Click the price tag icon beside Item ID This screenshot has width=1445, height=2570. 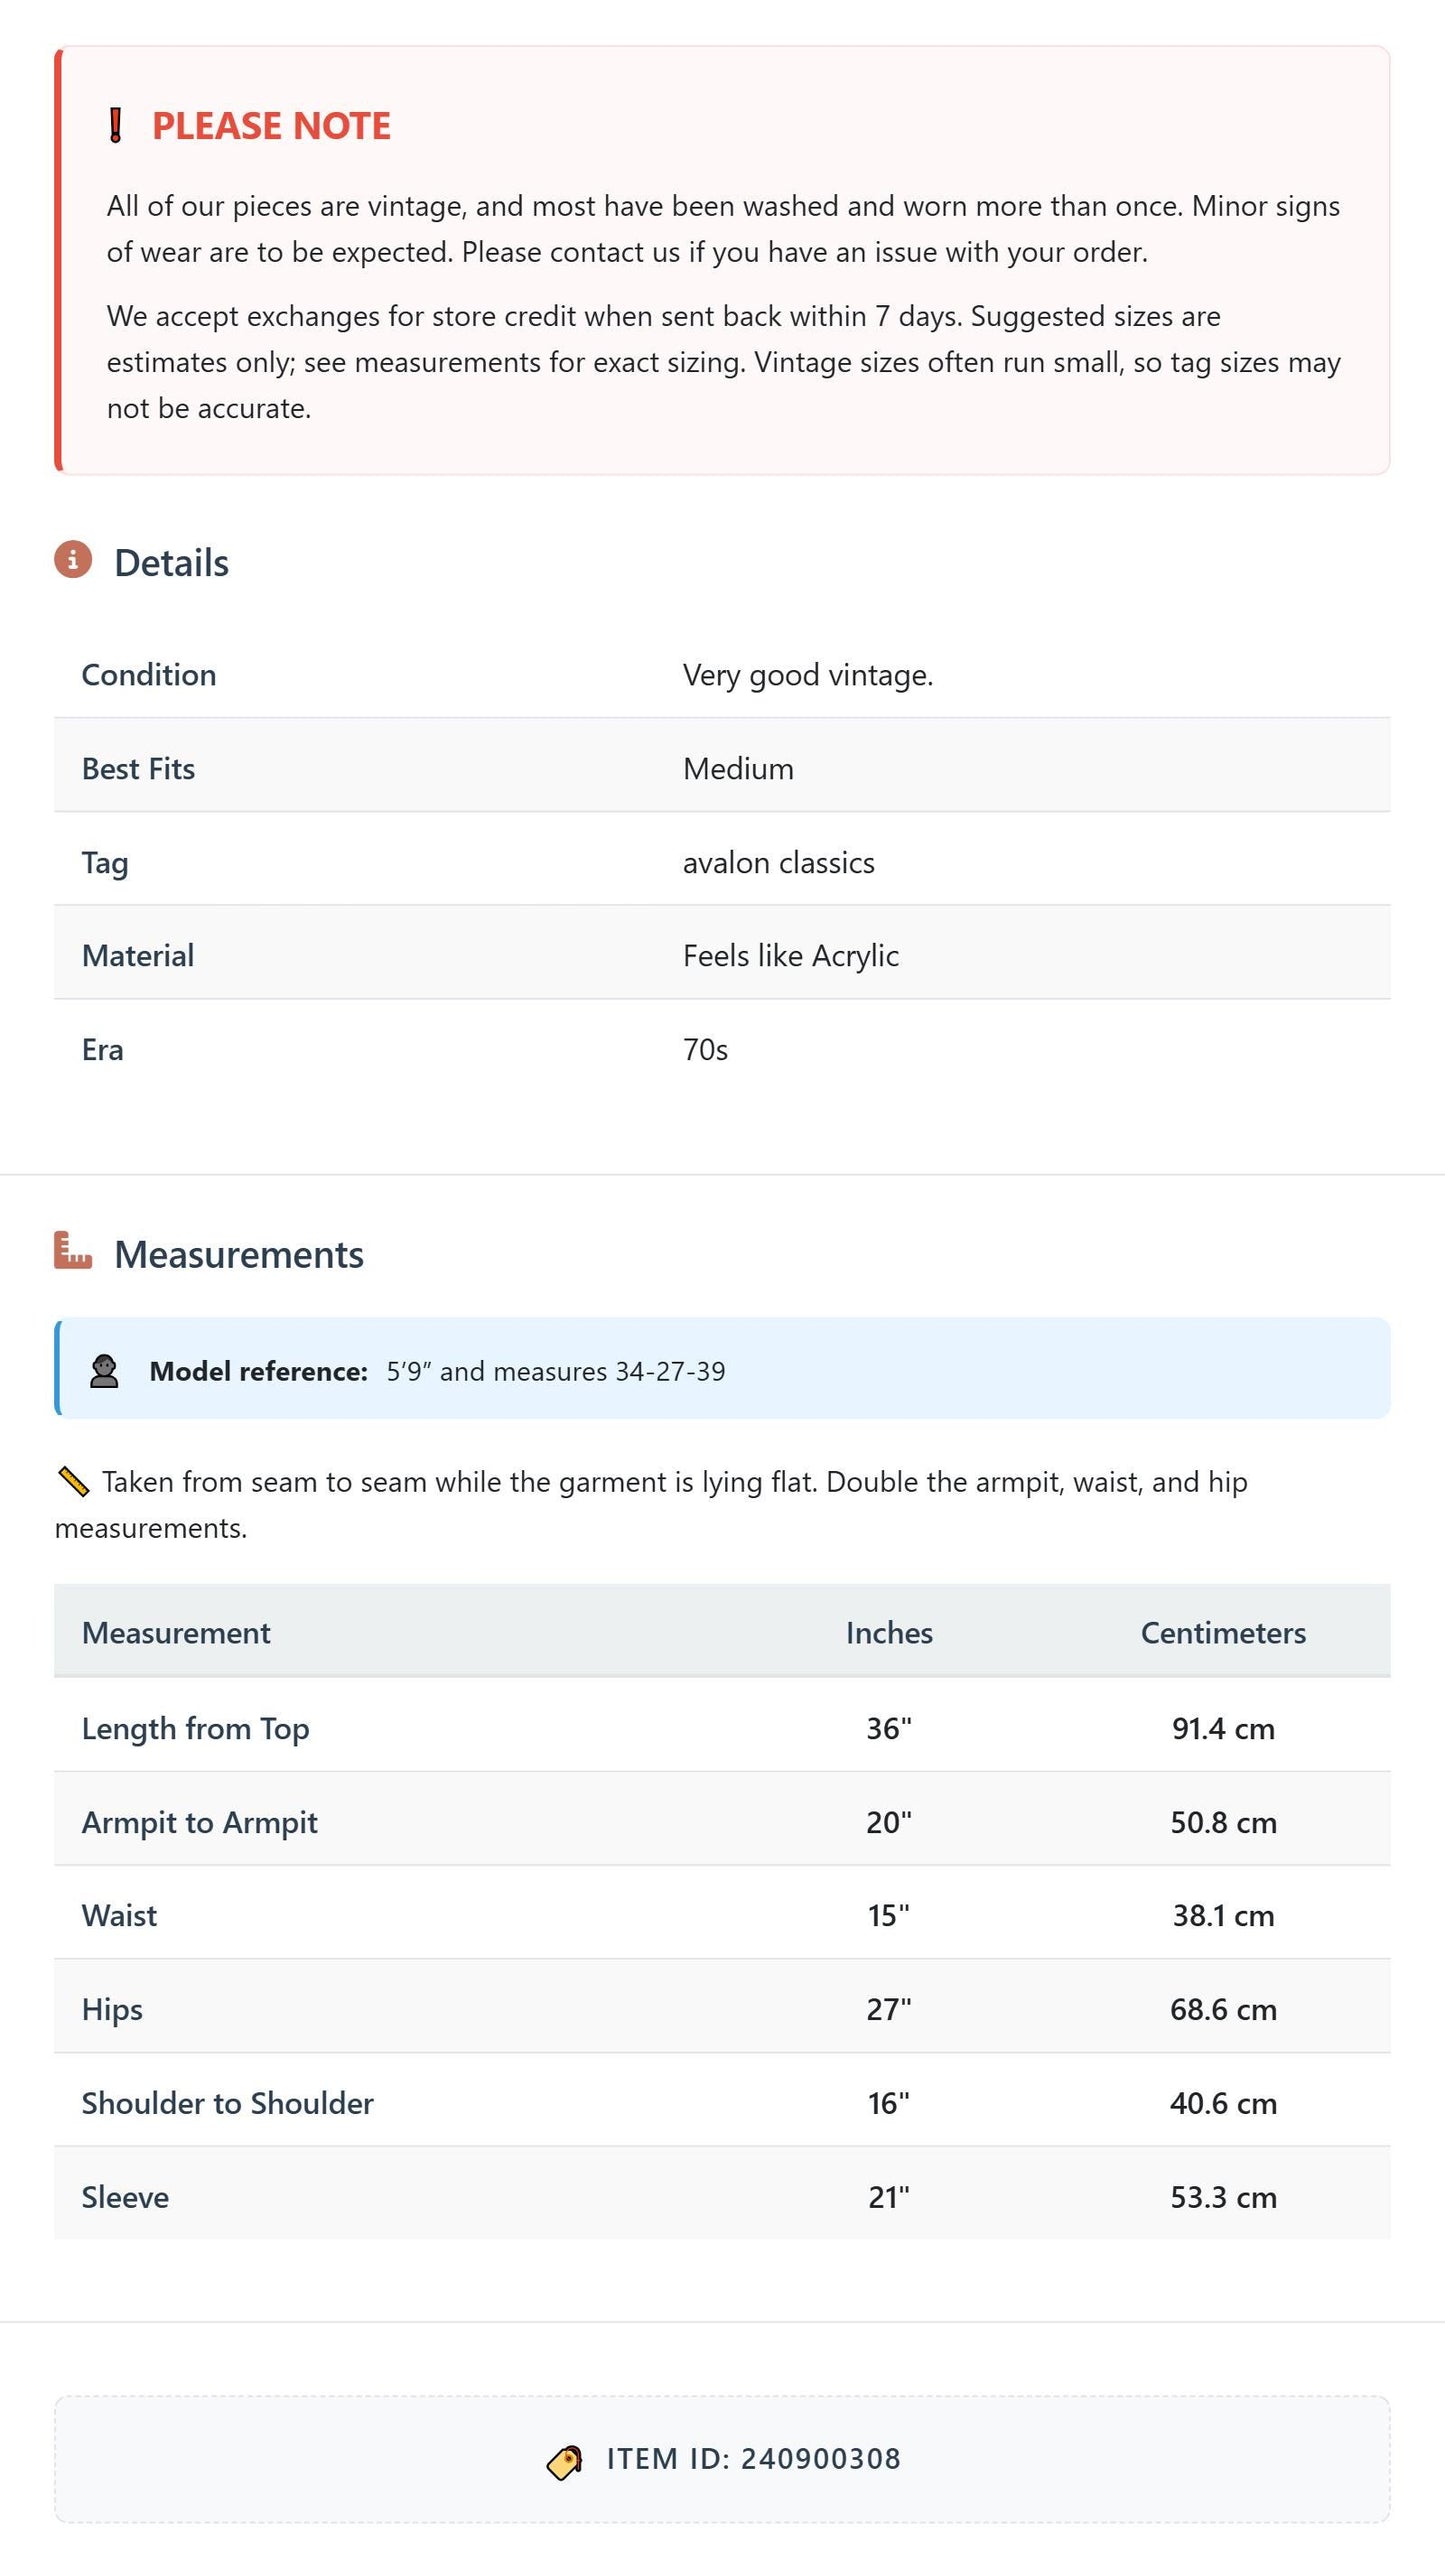[x=565, y=2461]
